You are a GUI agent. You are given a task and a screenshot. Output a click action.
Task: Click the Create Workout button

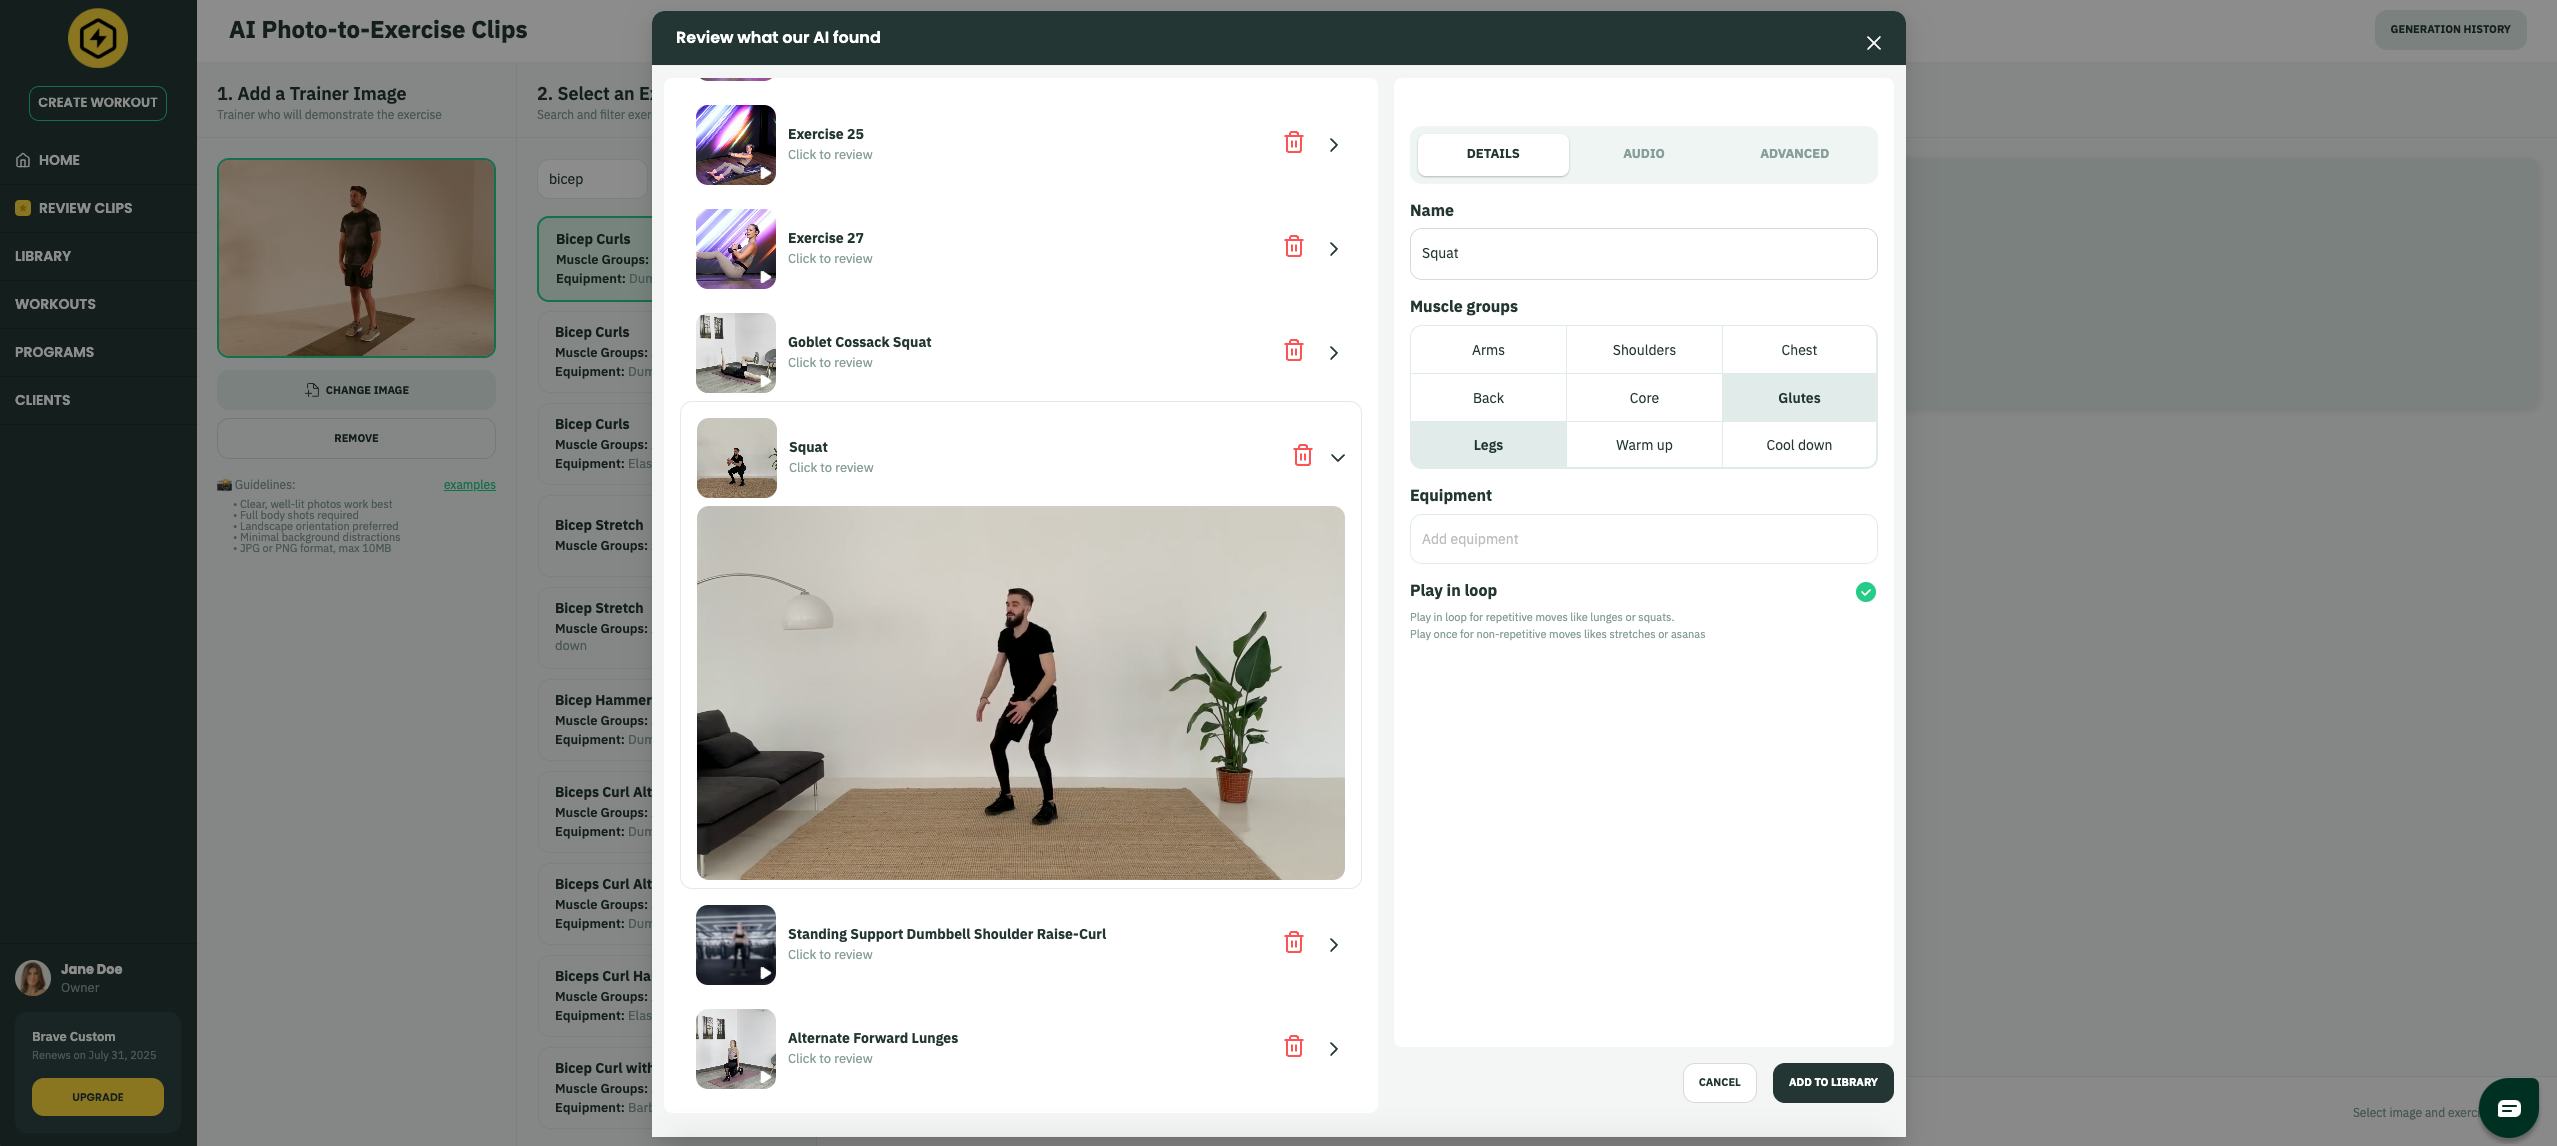point(97,103)
